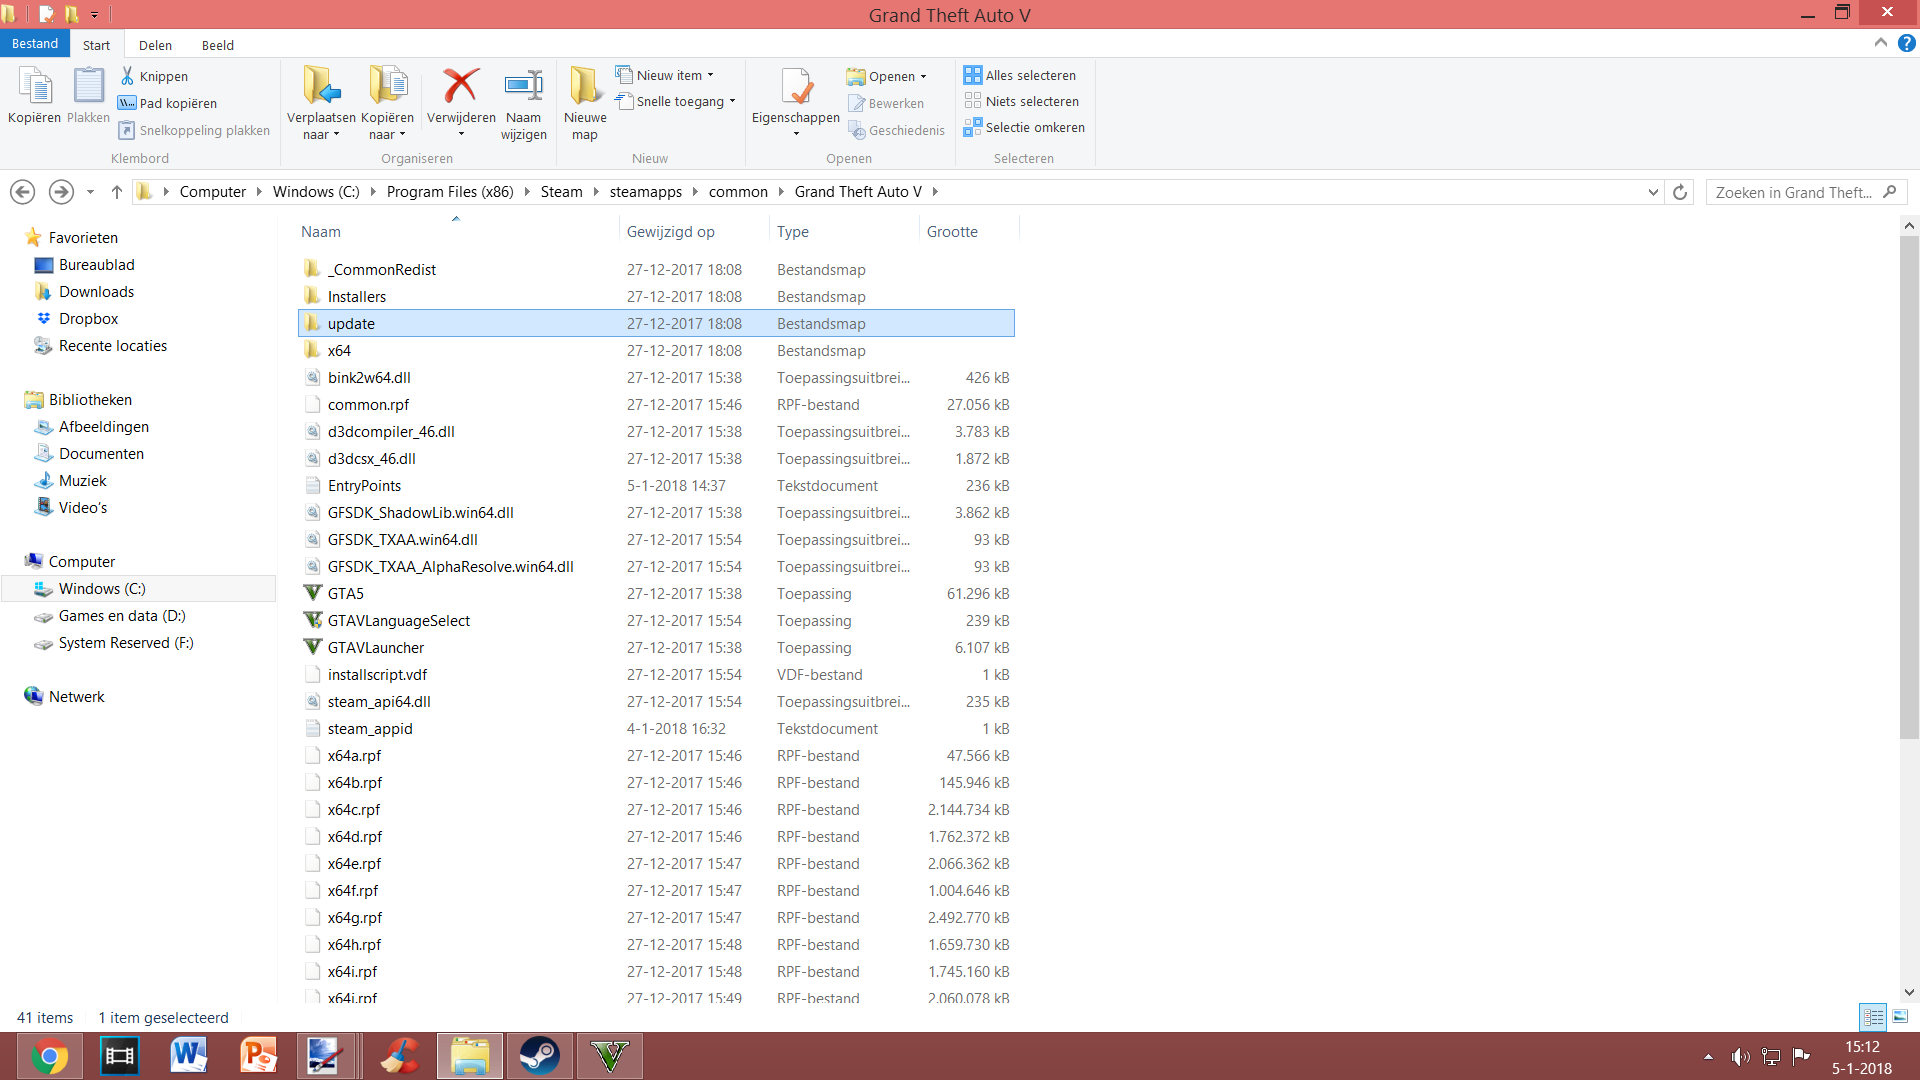
Task: Switch to the Beeld tab
Action: [x=217, y=45]
